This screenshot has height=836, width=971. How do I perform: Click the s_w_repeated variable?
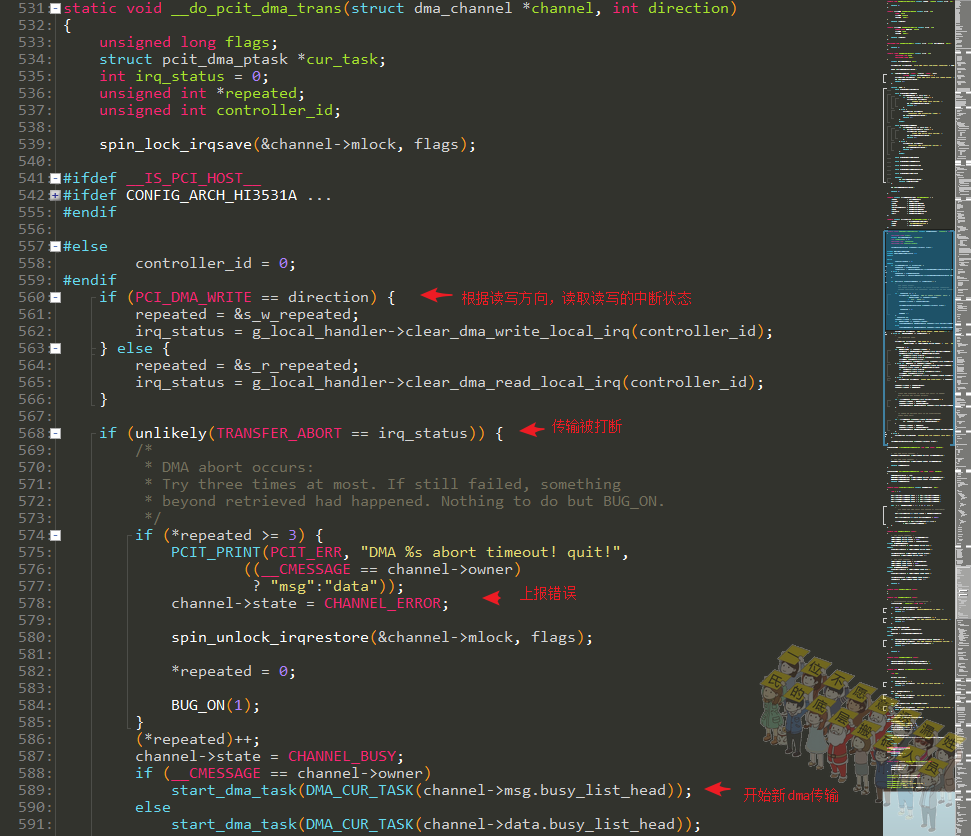tap(296, 315)
